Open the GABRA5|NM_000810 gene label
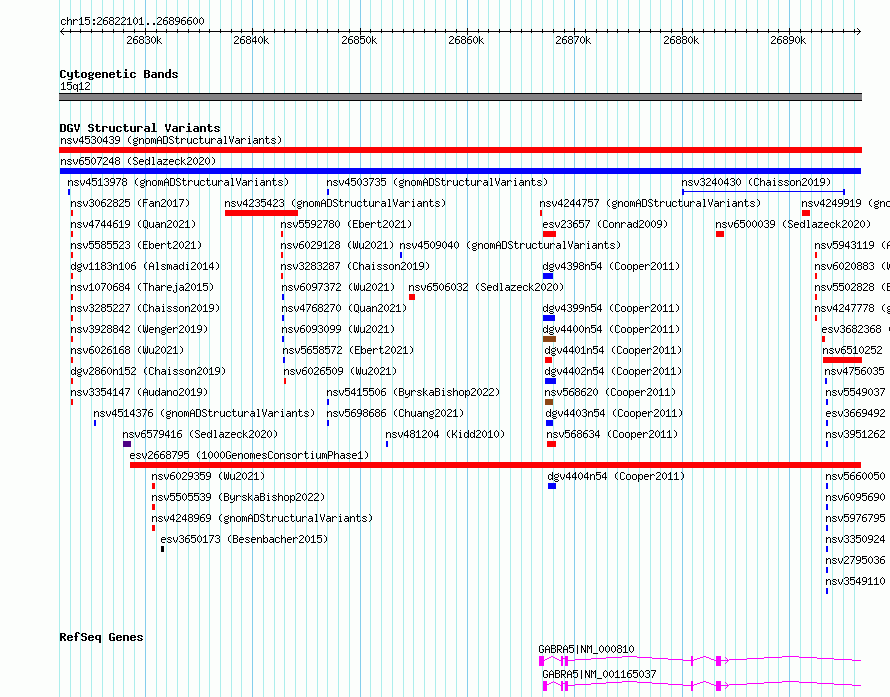 [586, 649]
